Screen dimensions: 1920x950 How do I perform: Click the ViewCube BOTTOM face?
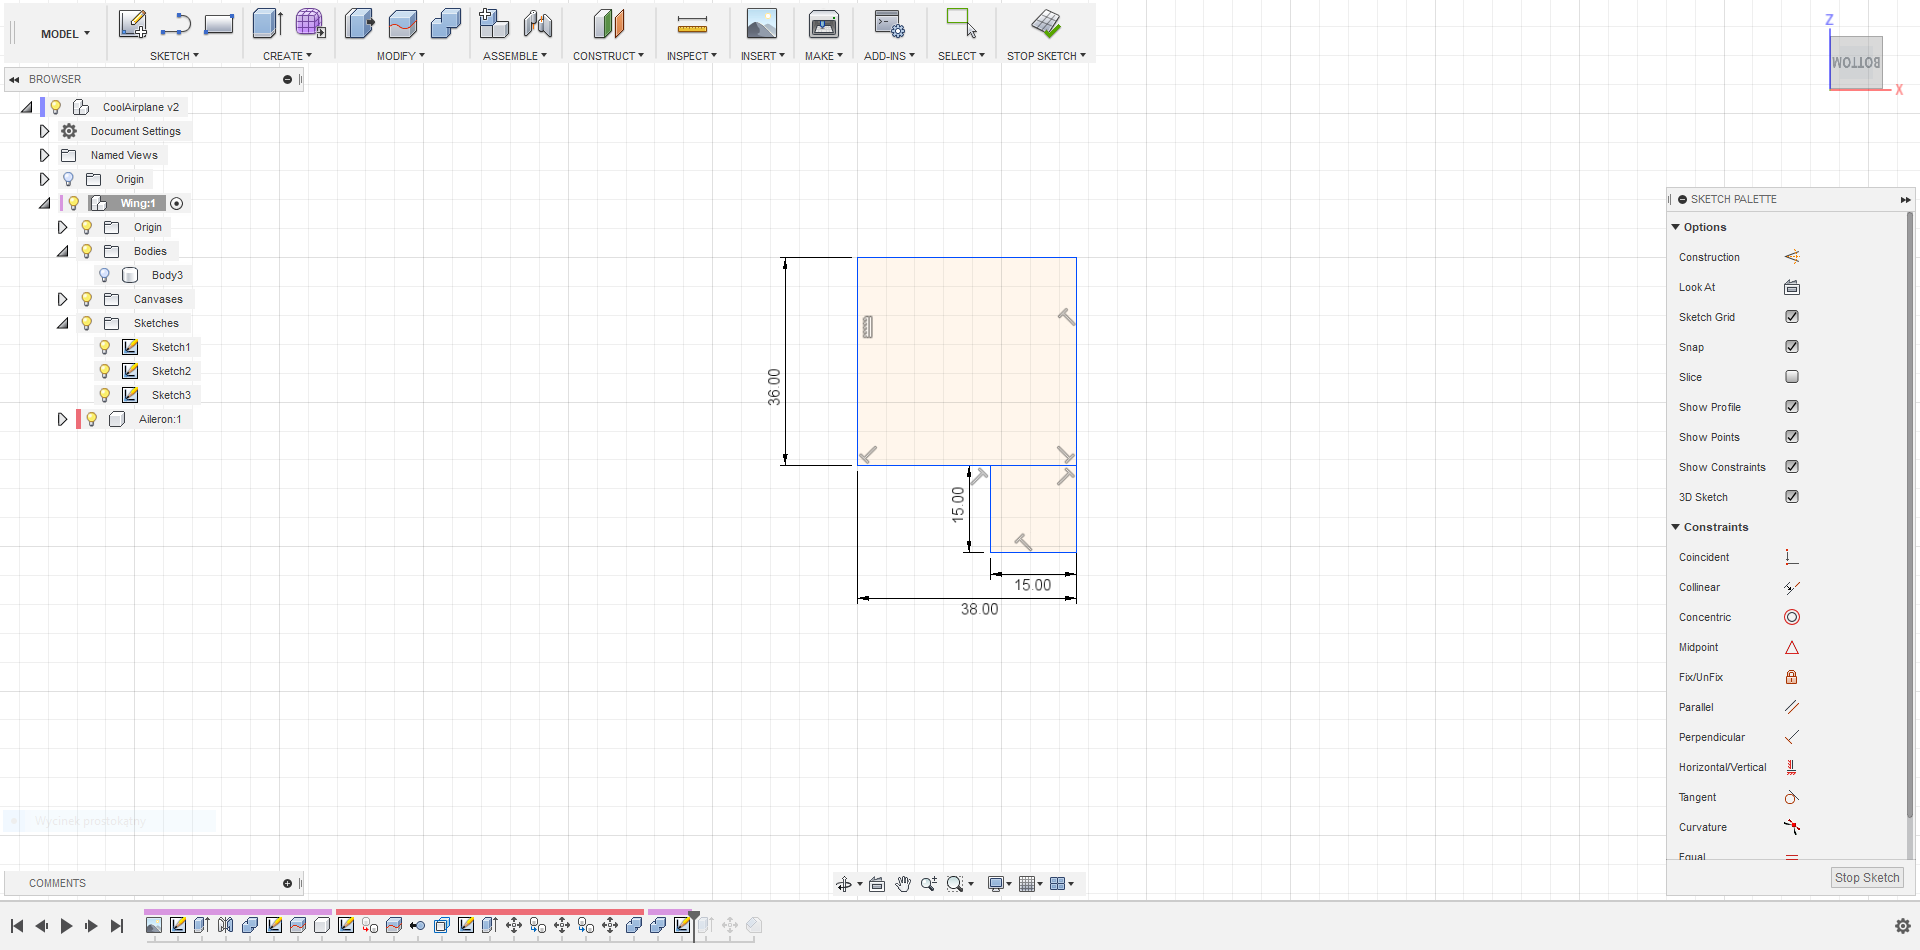[1856, 62]
